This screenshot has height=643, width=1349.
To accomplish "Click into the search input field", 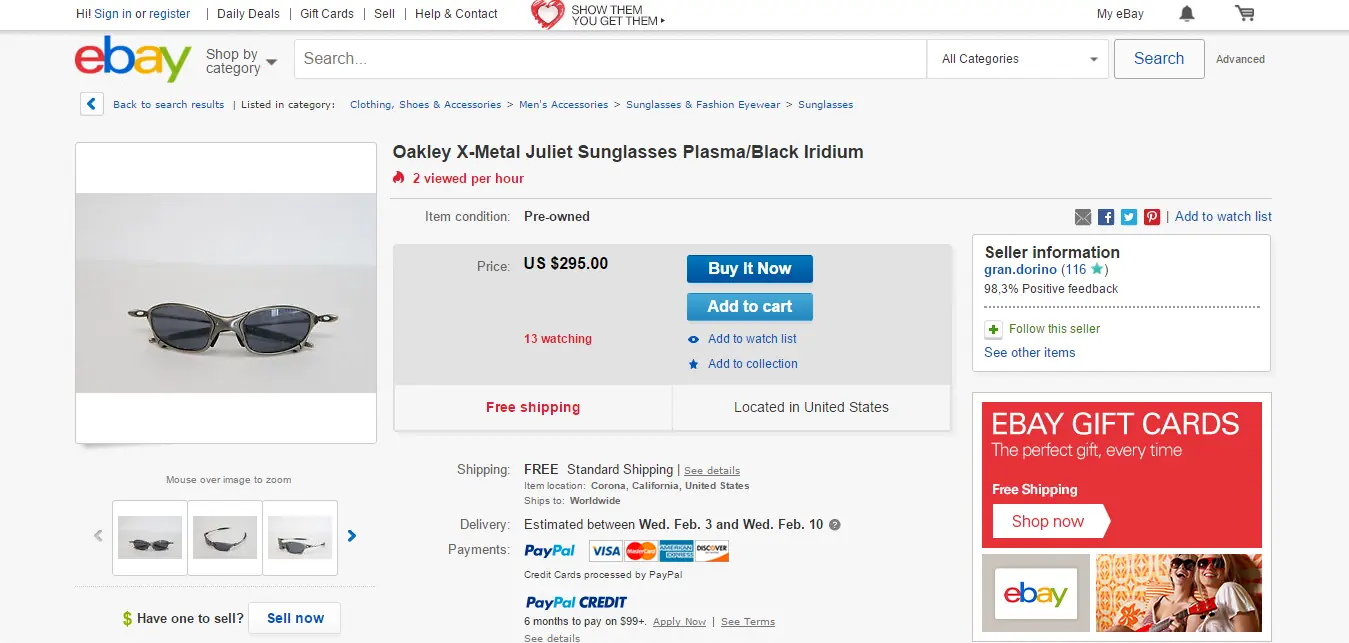I will coord(610,59).
